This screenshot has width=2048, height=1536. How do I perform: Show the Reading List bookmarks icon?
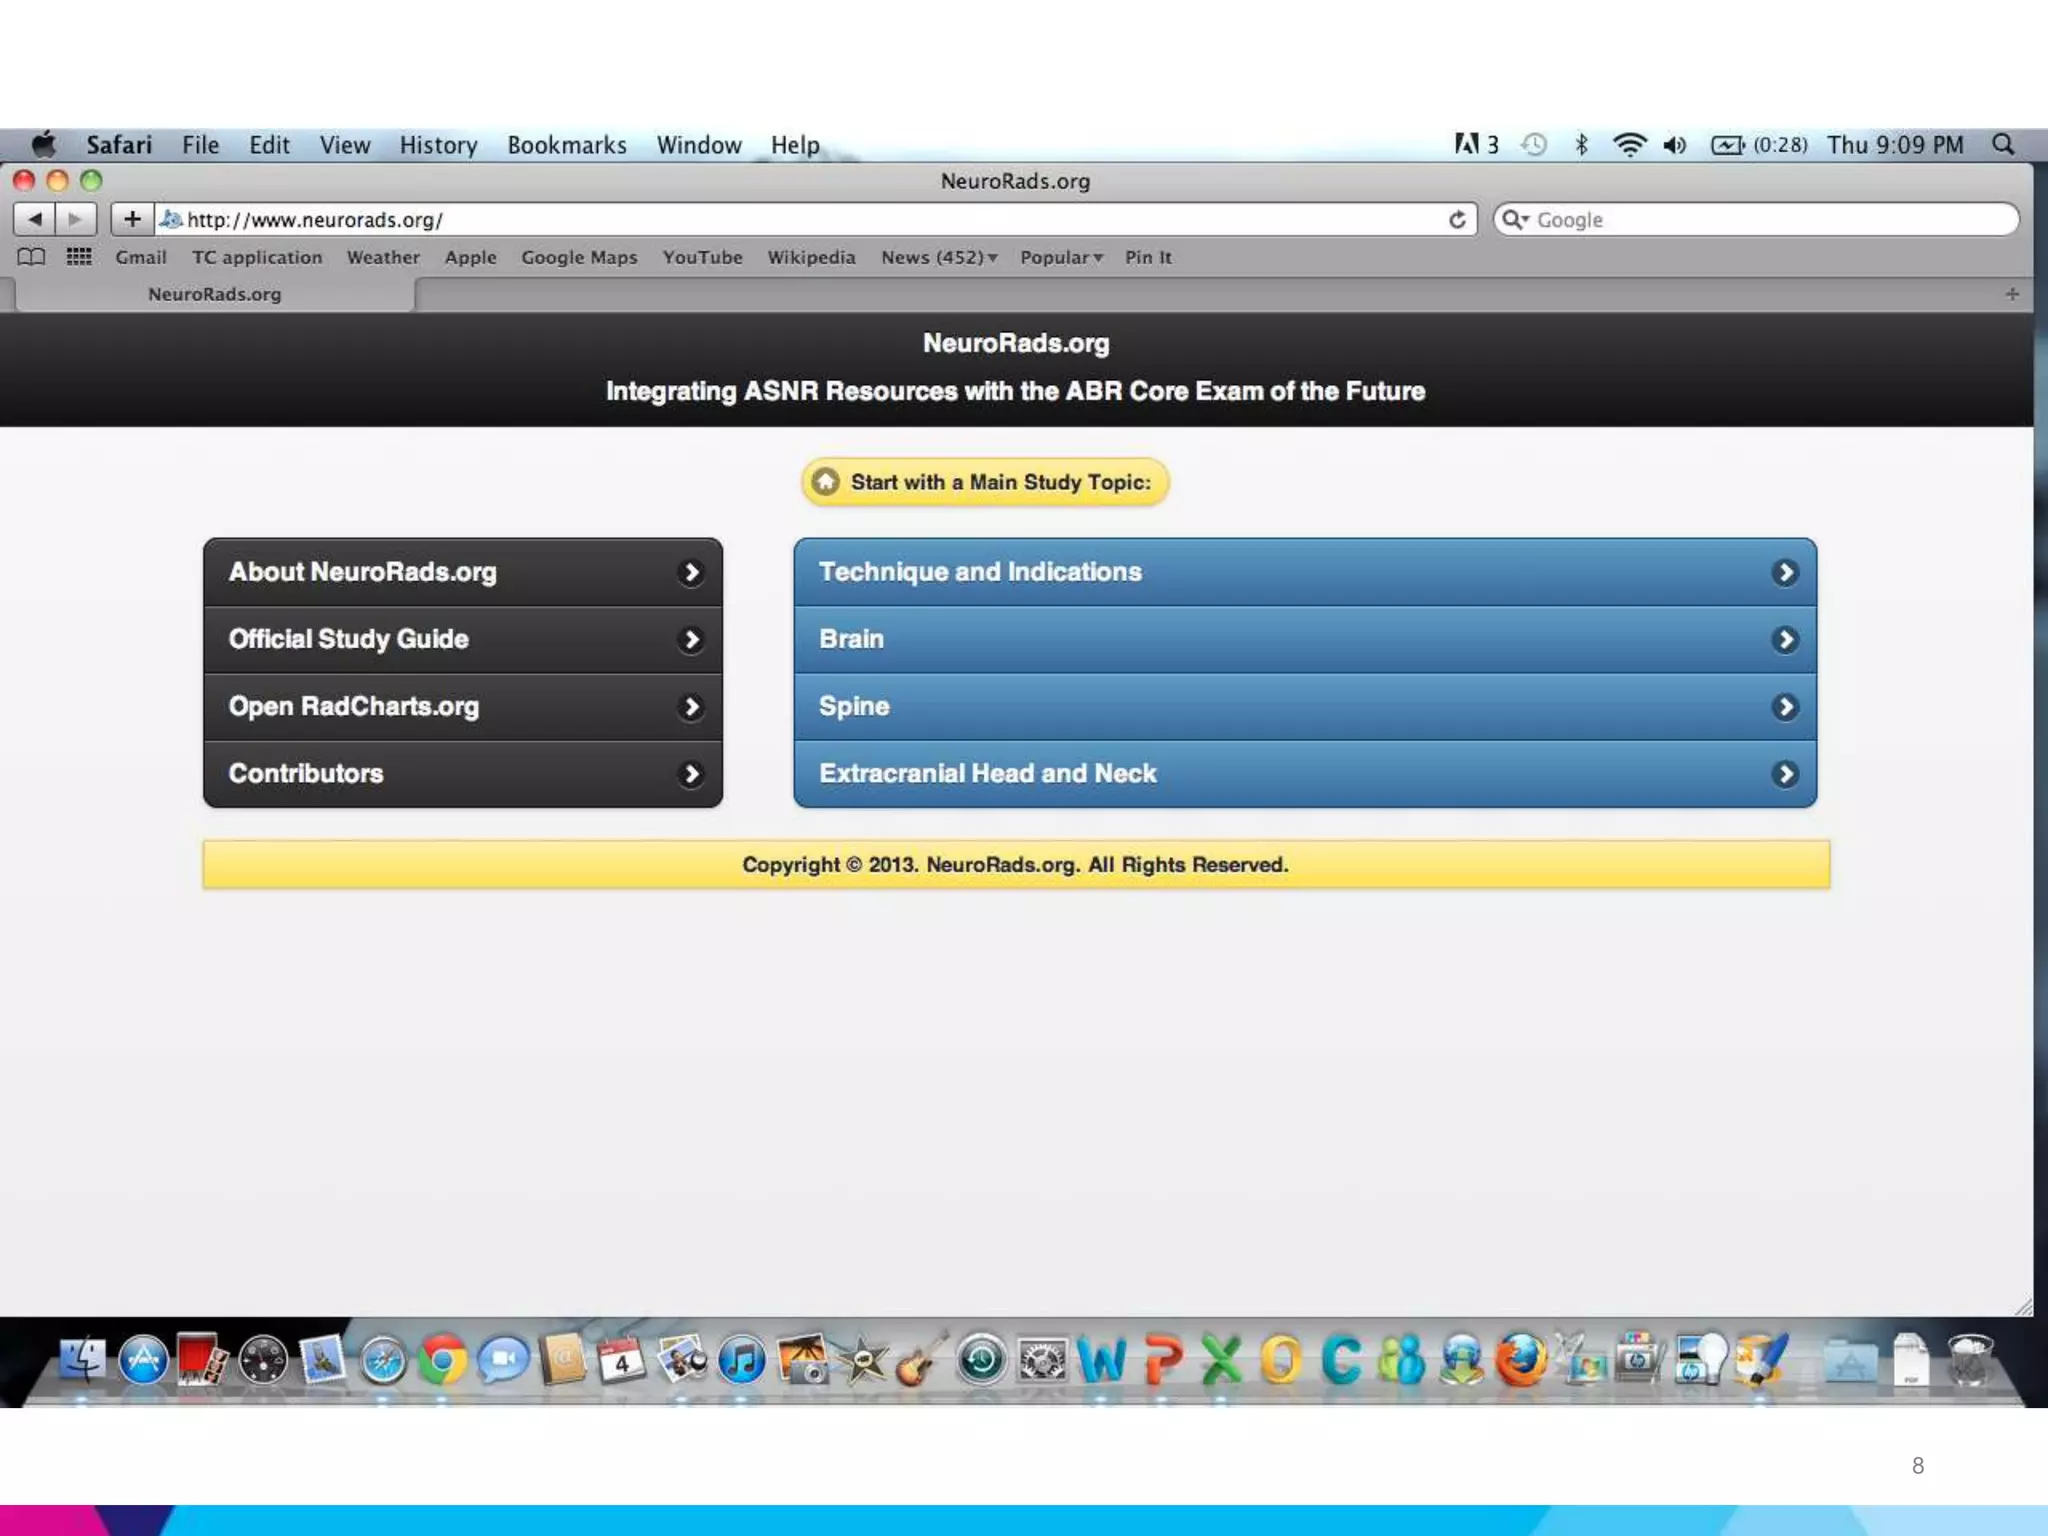pyautogui.click(x=31, y=257)
